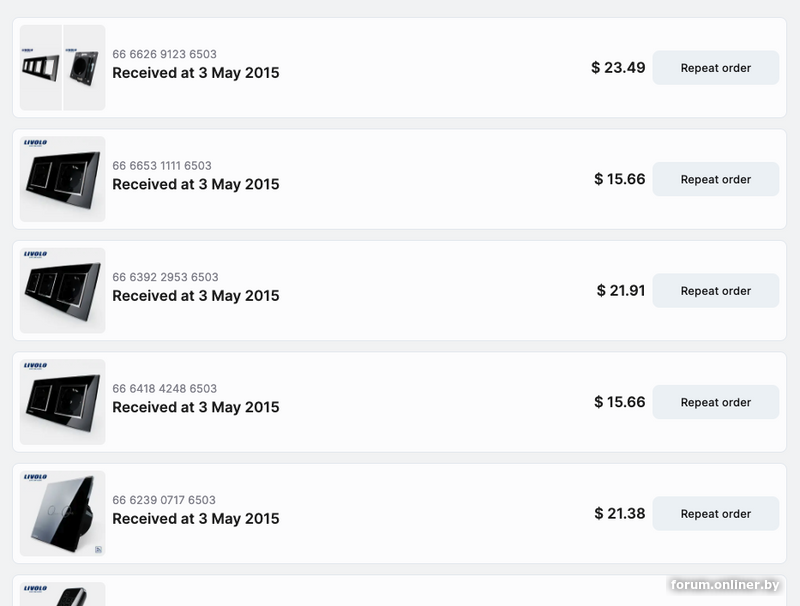Open "Received at 3 May 2015" title of the $23.49 order

[195, 73]
